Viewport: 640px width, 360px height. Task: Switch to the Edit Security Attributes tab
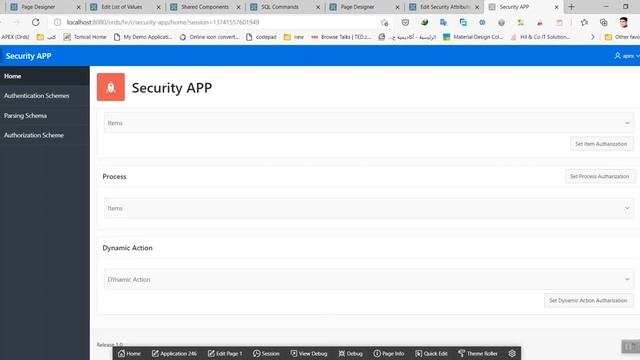tap(444, 7)
